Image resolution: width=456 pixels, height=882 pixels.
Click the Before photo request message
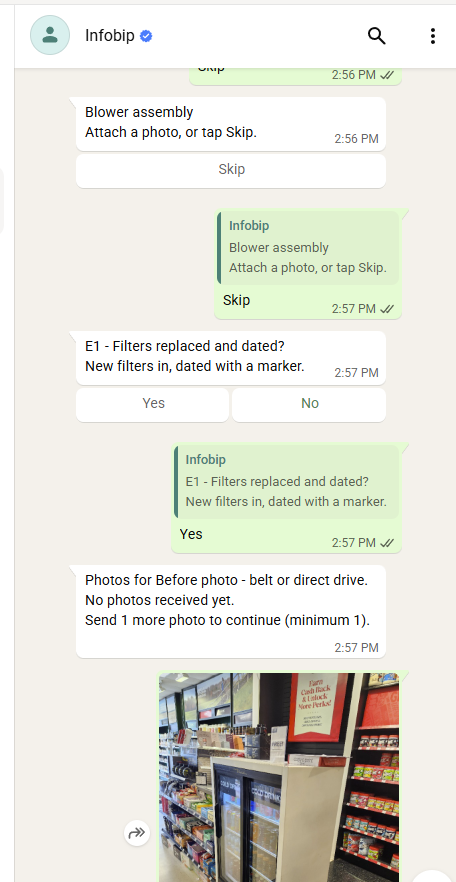coord(231,611)
